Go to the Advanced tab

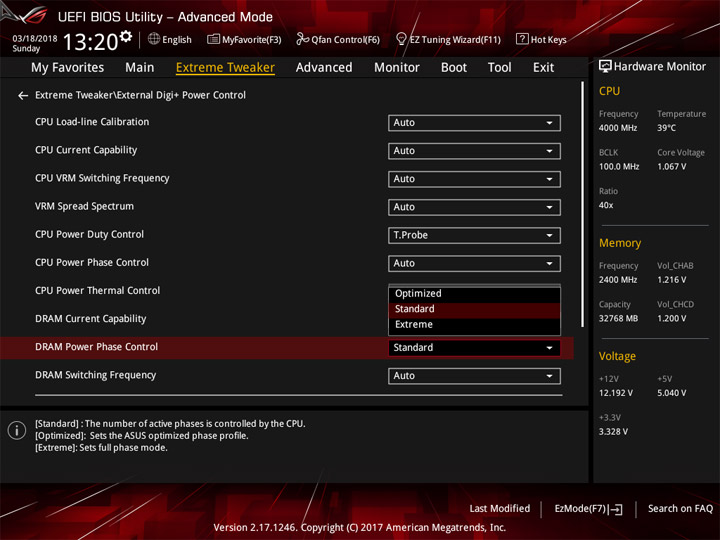coord(324,68)
